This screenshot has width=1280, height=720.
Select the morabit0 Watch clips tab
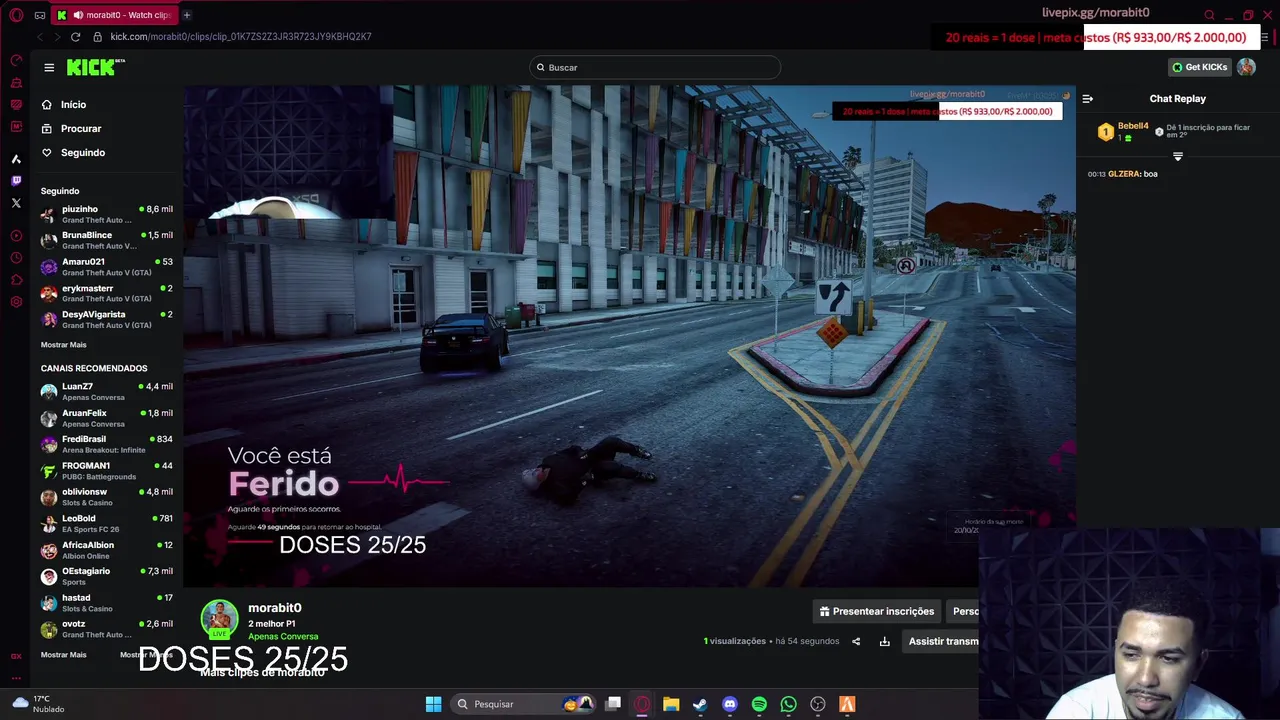point(115,15)
